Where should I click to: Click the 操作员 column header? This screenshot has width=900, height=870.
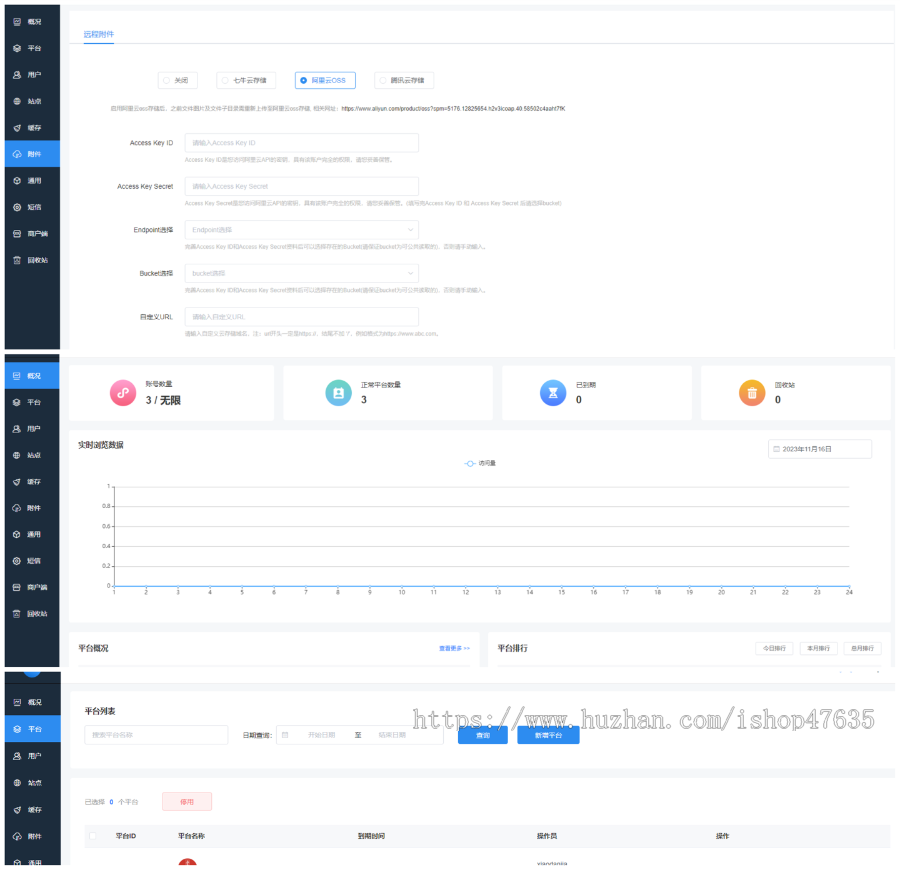546,836
